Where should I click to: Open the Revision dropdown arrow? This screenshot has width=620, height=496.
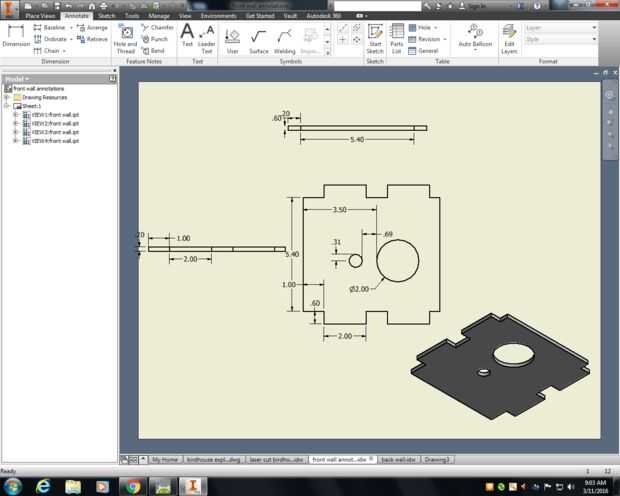point(445,39)
